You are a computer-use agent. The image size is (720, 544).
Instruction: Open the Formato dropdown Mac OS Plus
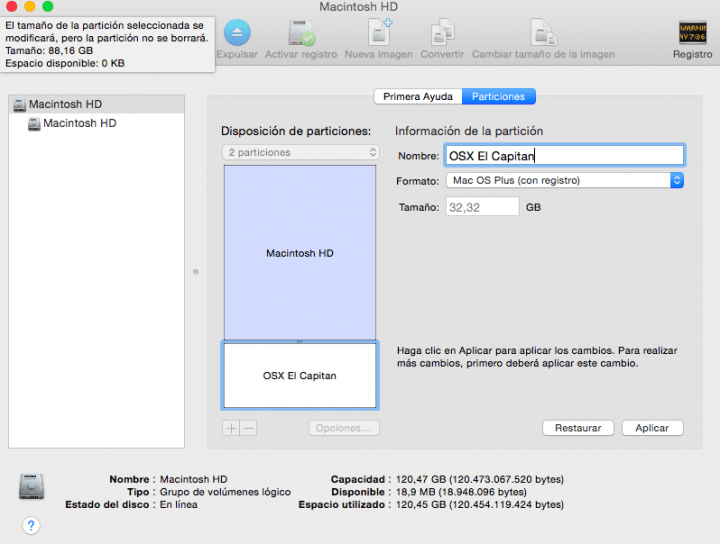click(565, 180)
